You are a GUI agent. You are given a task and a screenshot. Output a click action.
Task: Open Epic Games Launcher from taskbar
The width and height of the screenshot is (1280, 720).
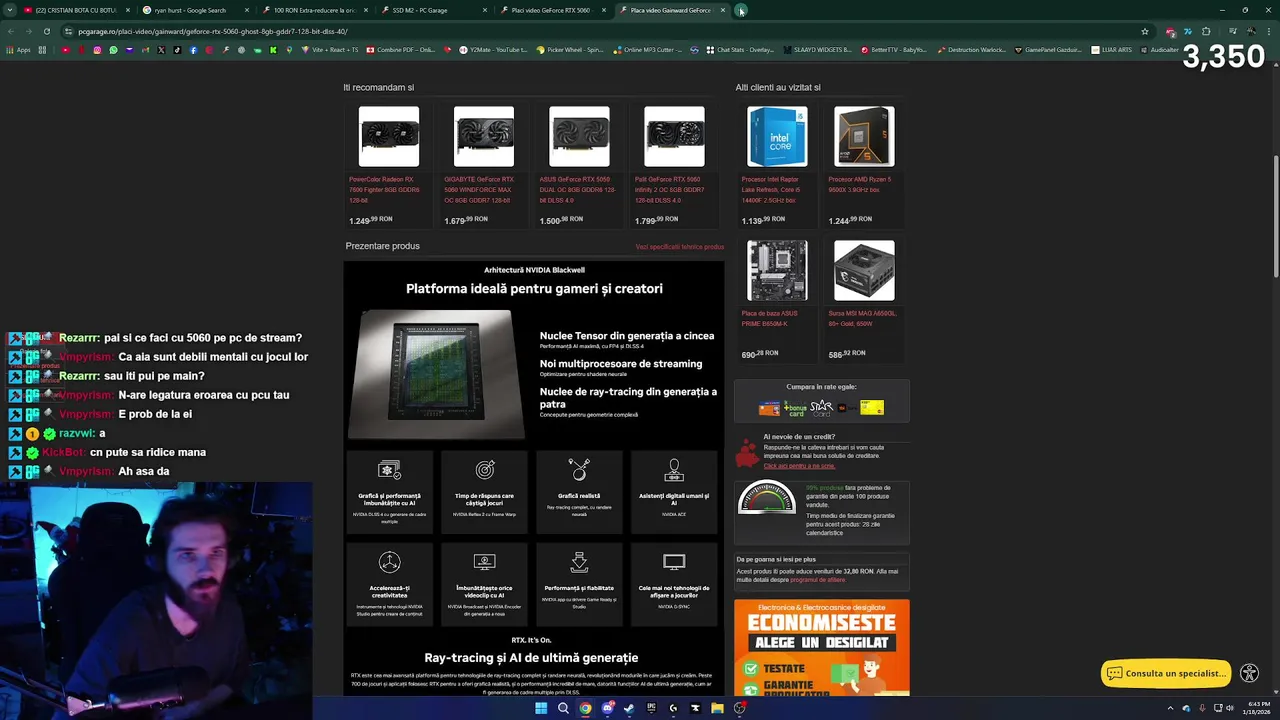[651, 708]
